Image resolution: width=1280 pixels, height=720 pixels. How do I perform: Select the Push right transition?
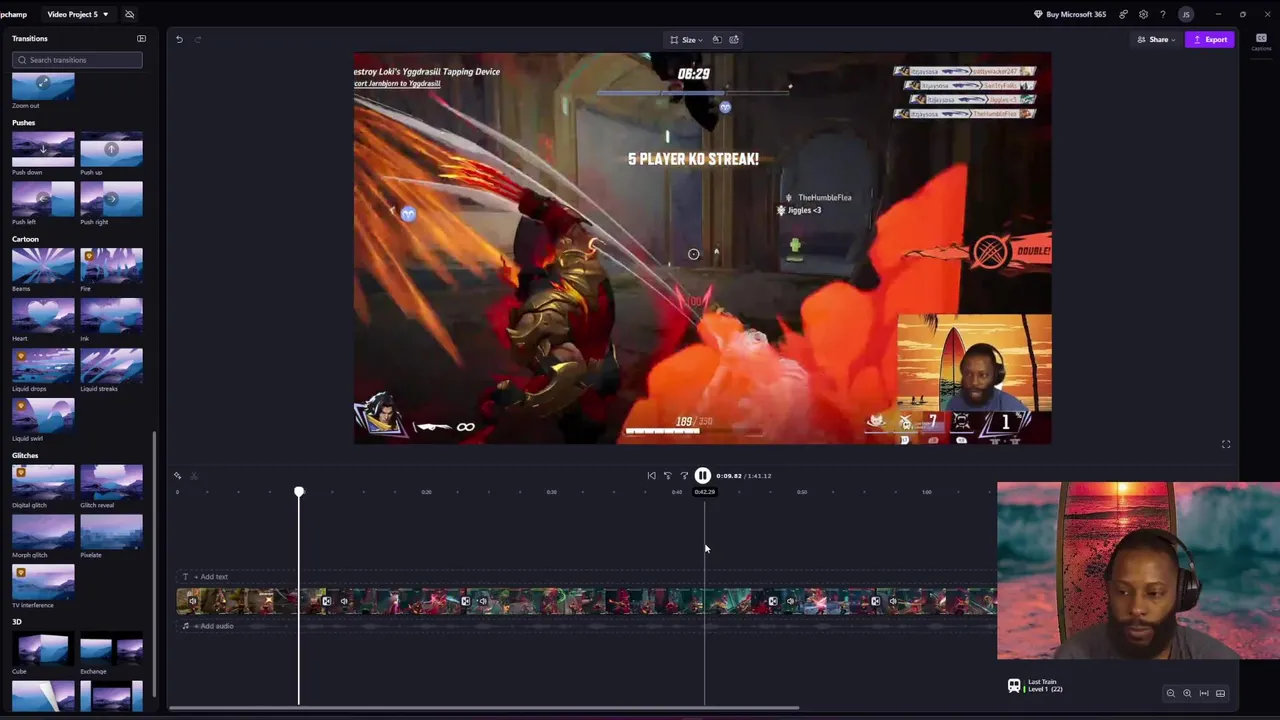111,199
